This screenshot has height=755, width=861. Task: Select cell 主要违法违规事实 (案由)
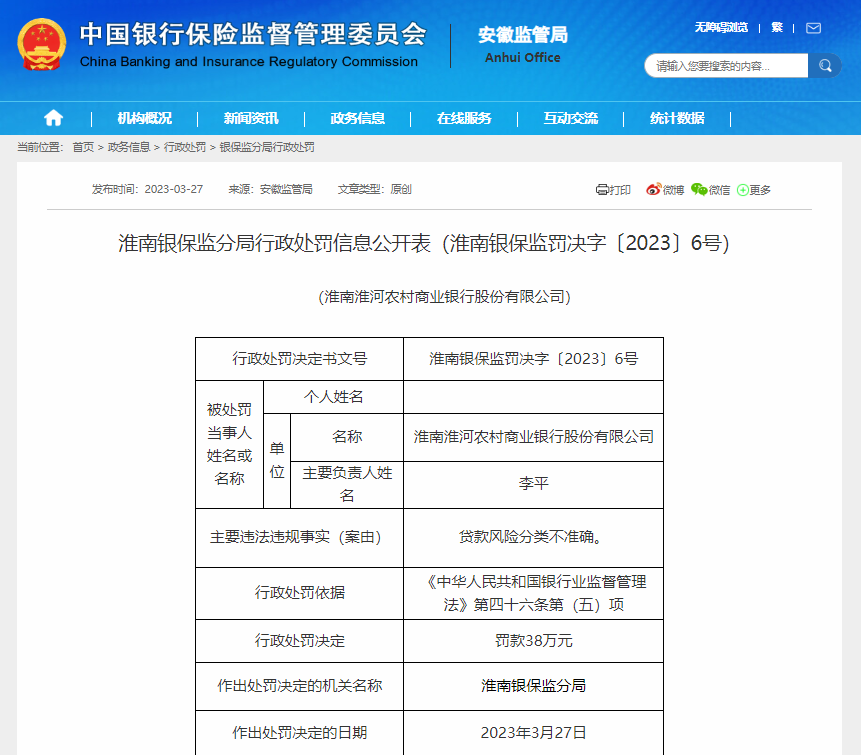pyautogui.click(x=299, y=538)
